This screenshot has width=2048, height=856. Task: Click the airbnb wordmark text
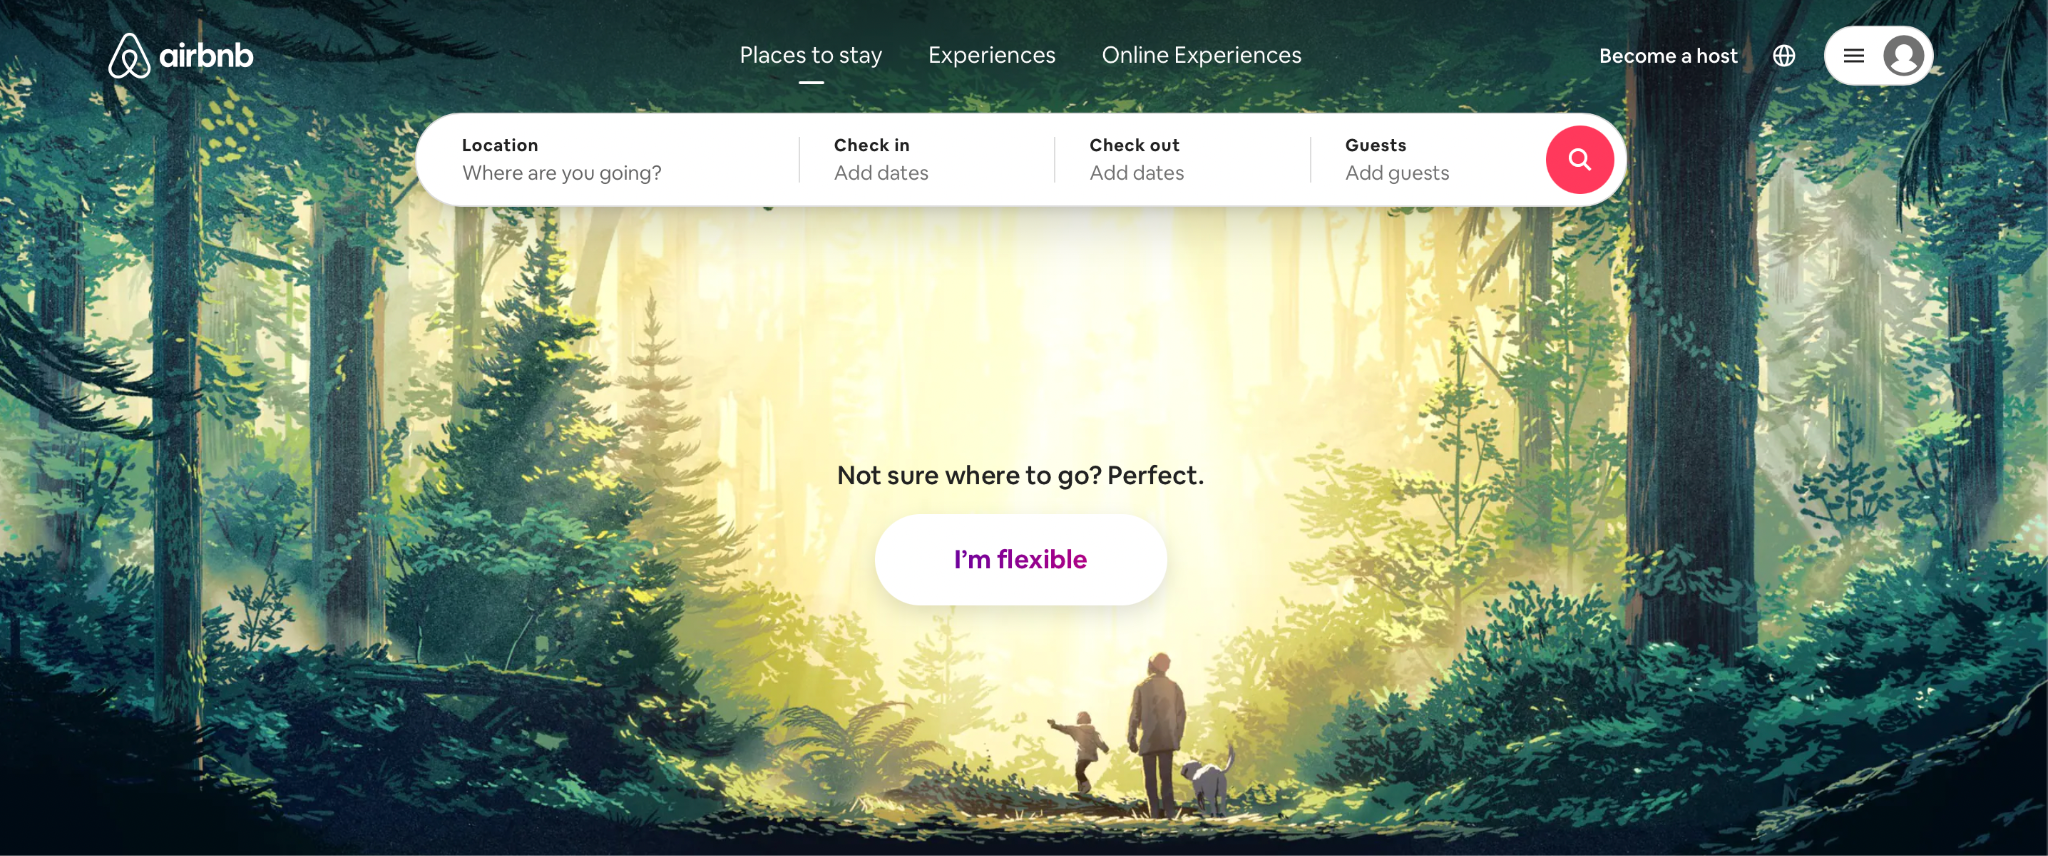click(207, 56)
